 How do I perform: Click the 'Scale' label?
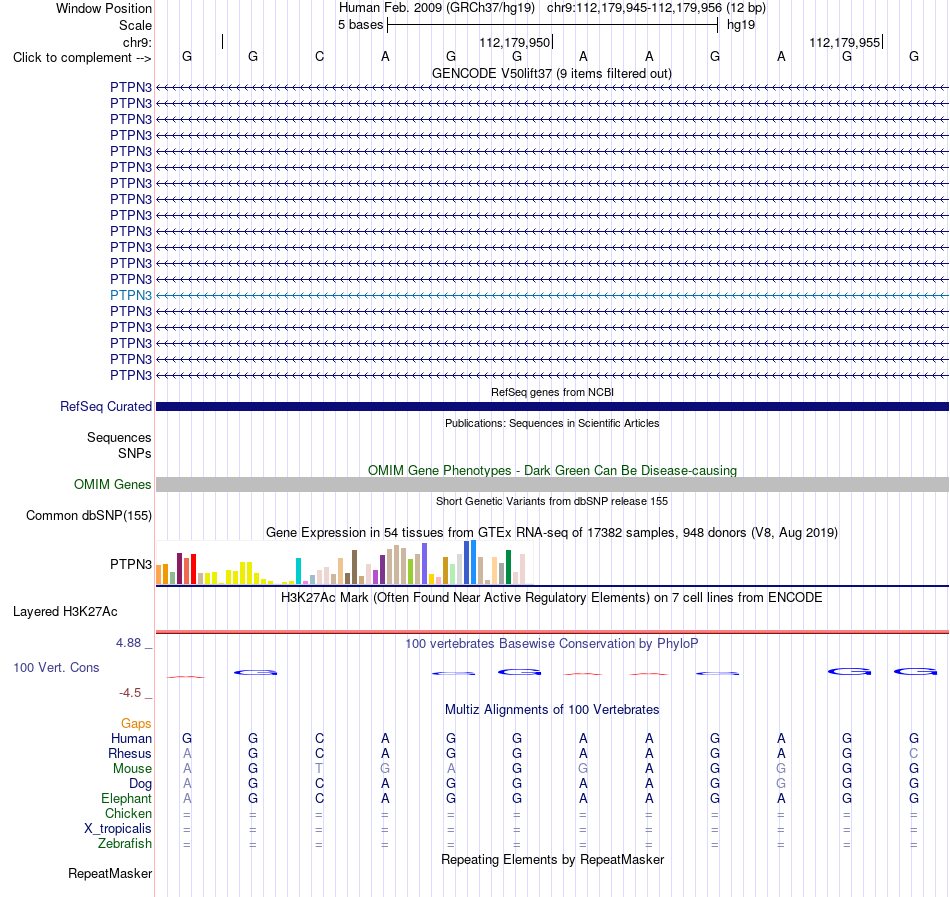pos(135,25)
